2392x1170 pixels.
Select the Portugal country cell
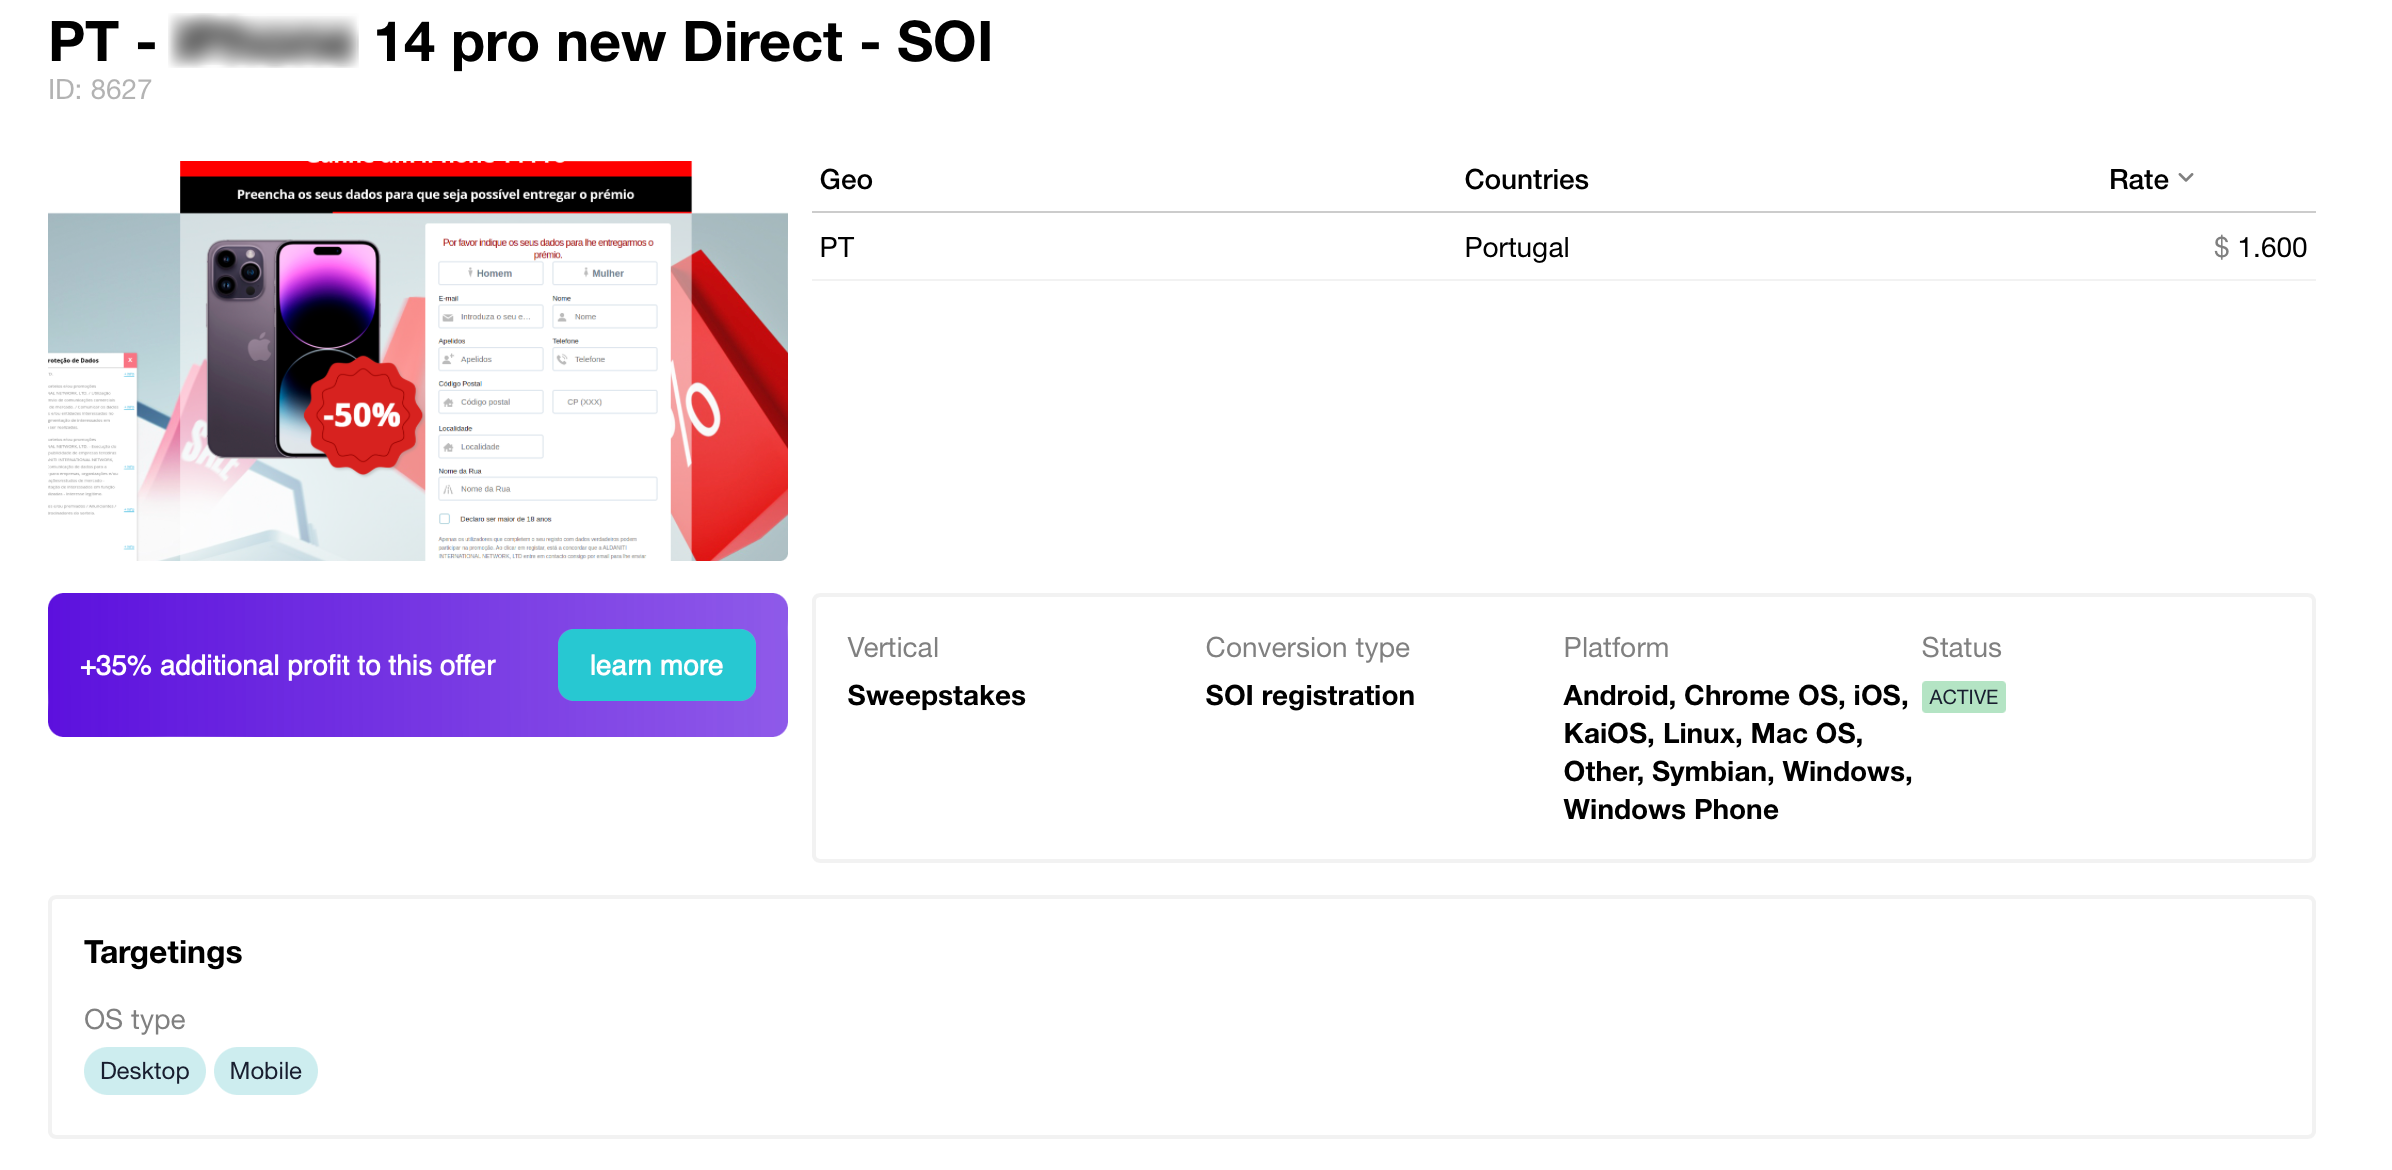click(1516, 248)
